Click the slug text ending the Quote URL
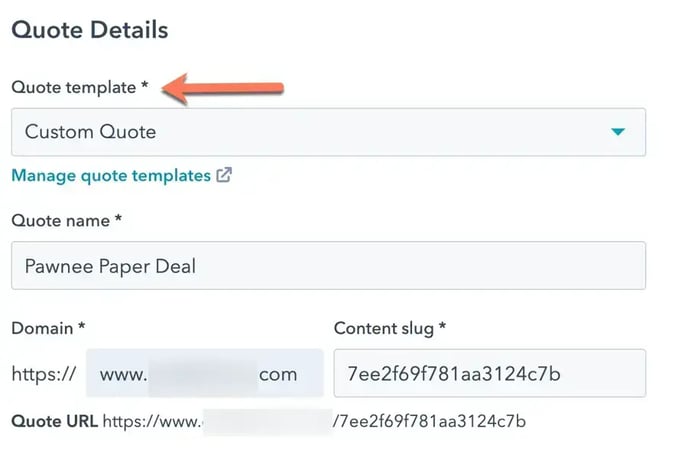 click(x=429, y=421)
